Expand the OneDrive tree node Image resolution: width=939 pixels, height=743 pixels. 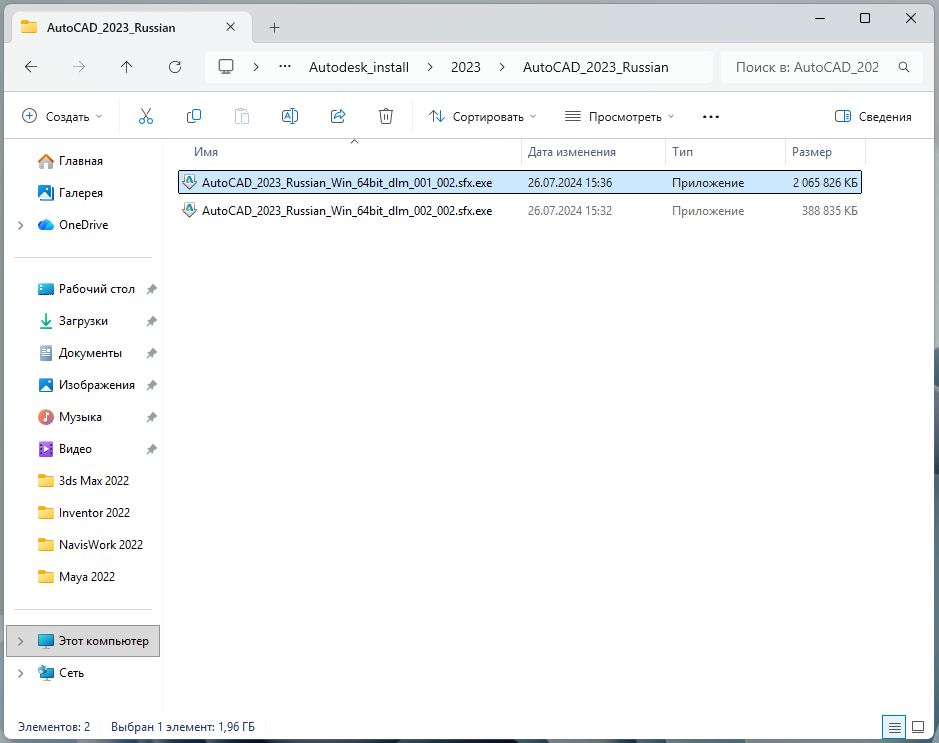20,225
